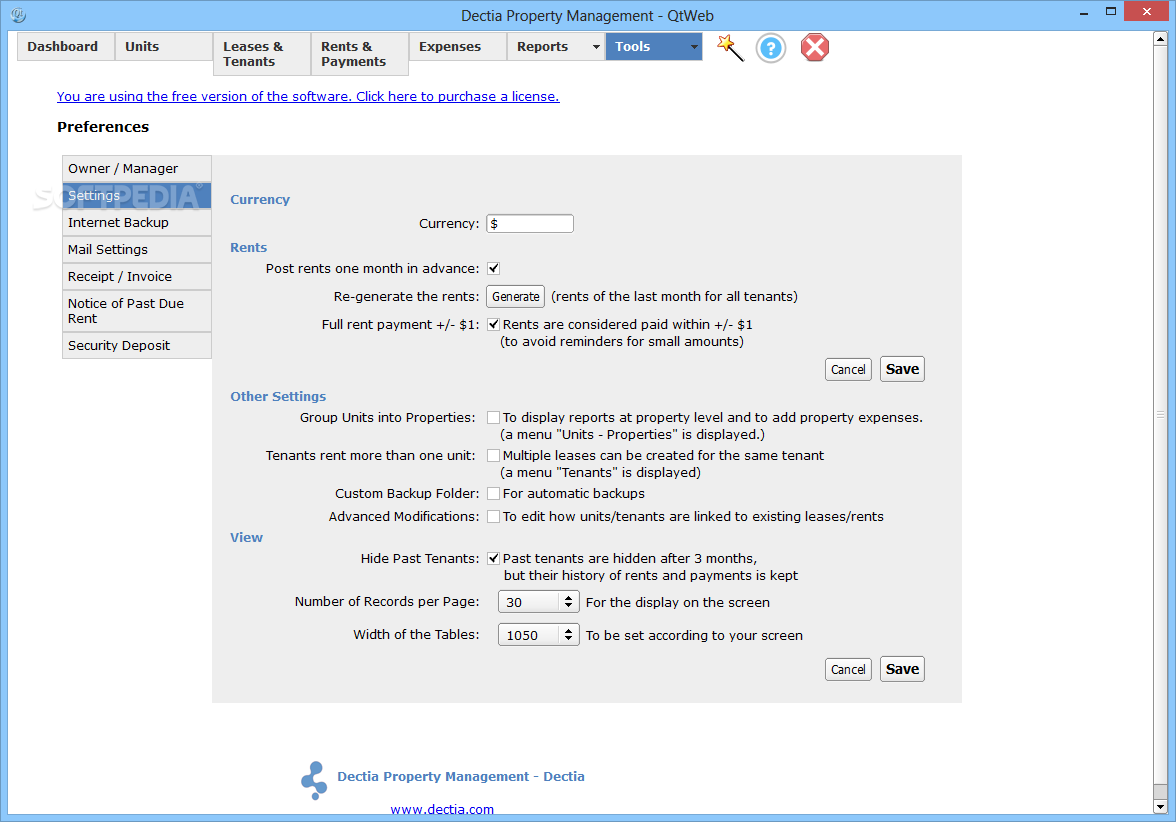Select Security Deposit preferences section
1176x822 pixels.
click(136, 346)
